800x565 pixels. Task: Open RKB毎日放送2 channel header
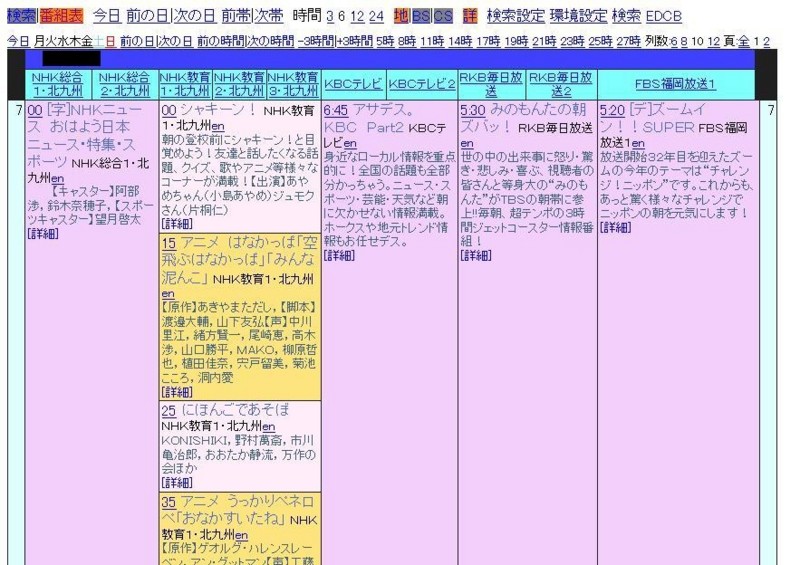click(x=561, y=84)
